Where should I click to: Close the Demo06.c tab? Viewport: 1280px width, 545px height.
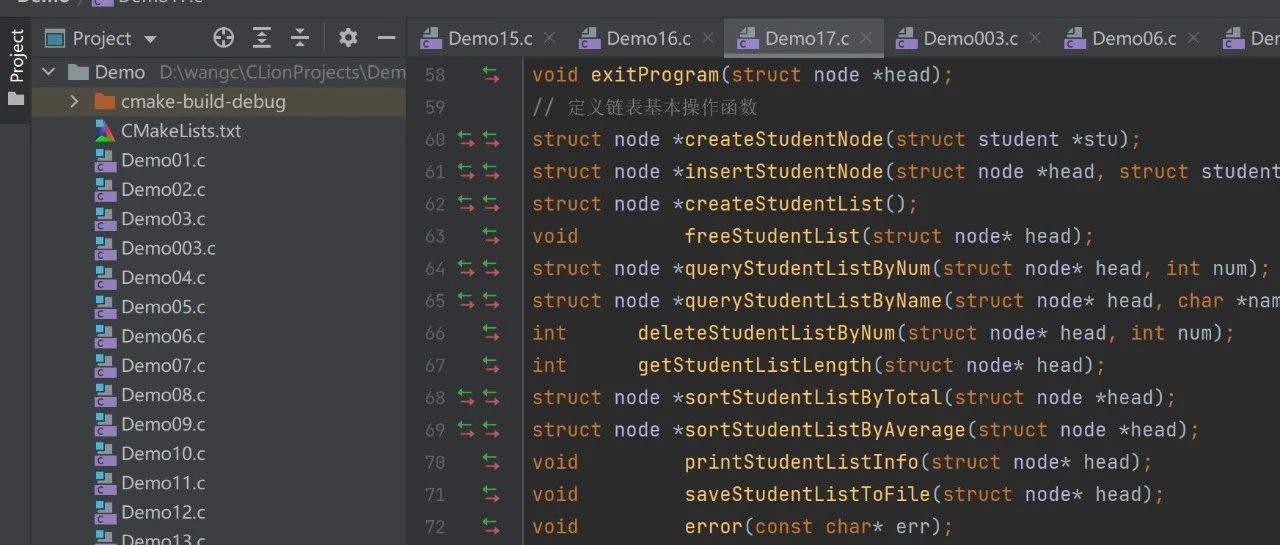coord(1193,39)
